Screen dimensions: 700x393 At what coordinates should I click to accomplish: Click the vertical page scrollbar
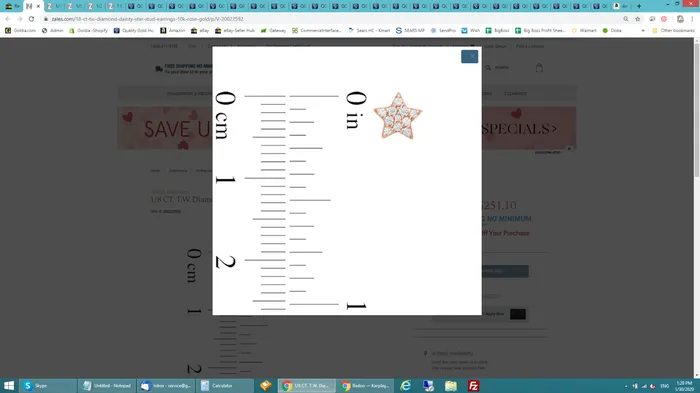tap(696, 208)
